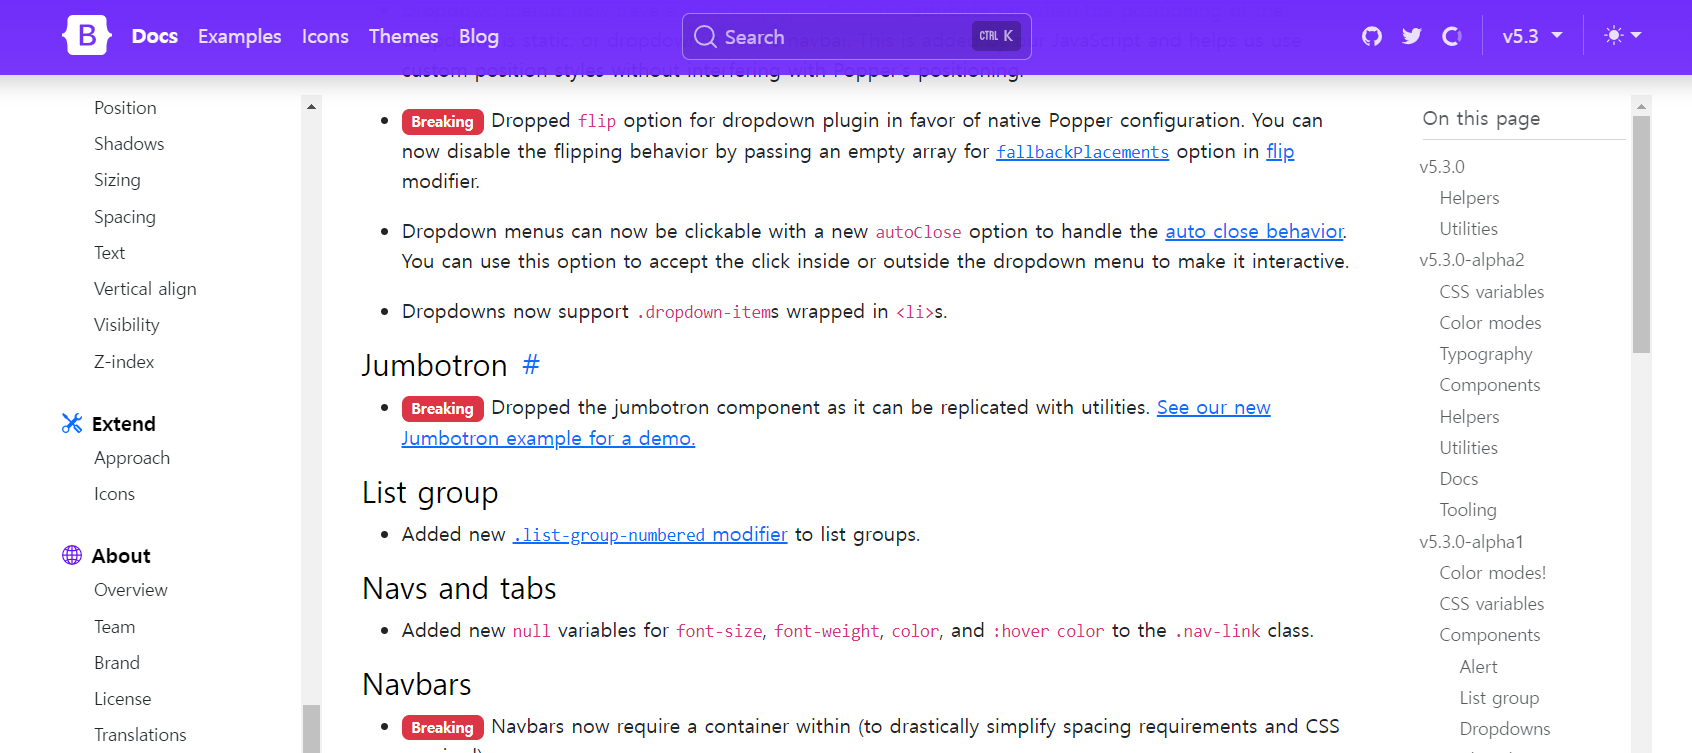The width and height of the screenshot is (1692, 753).
Task: Open Team under About
Action: point(114,626)
